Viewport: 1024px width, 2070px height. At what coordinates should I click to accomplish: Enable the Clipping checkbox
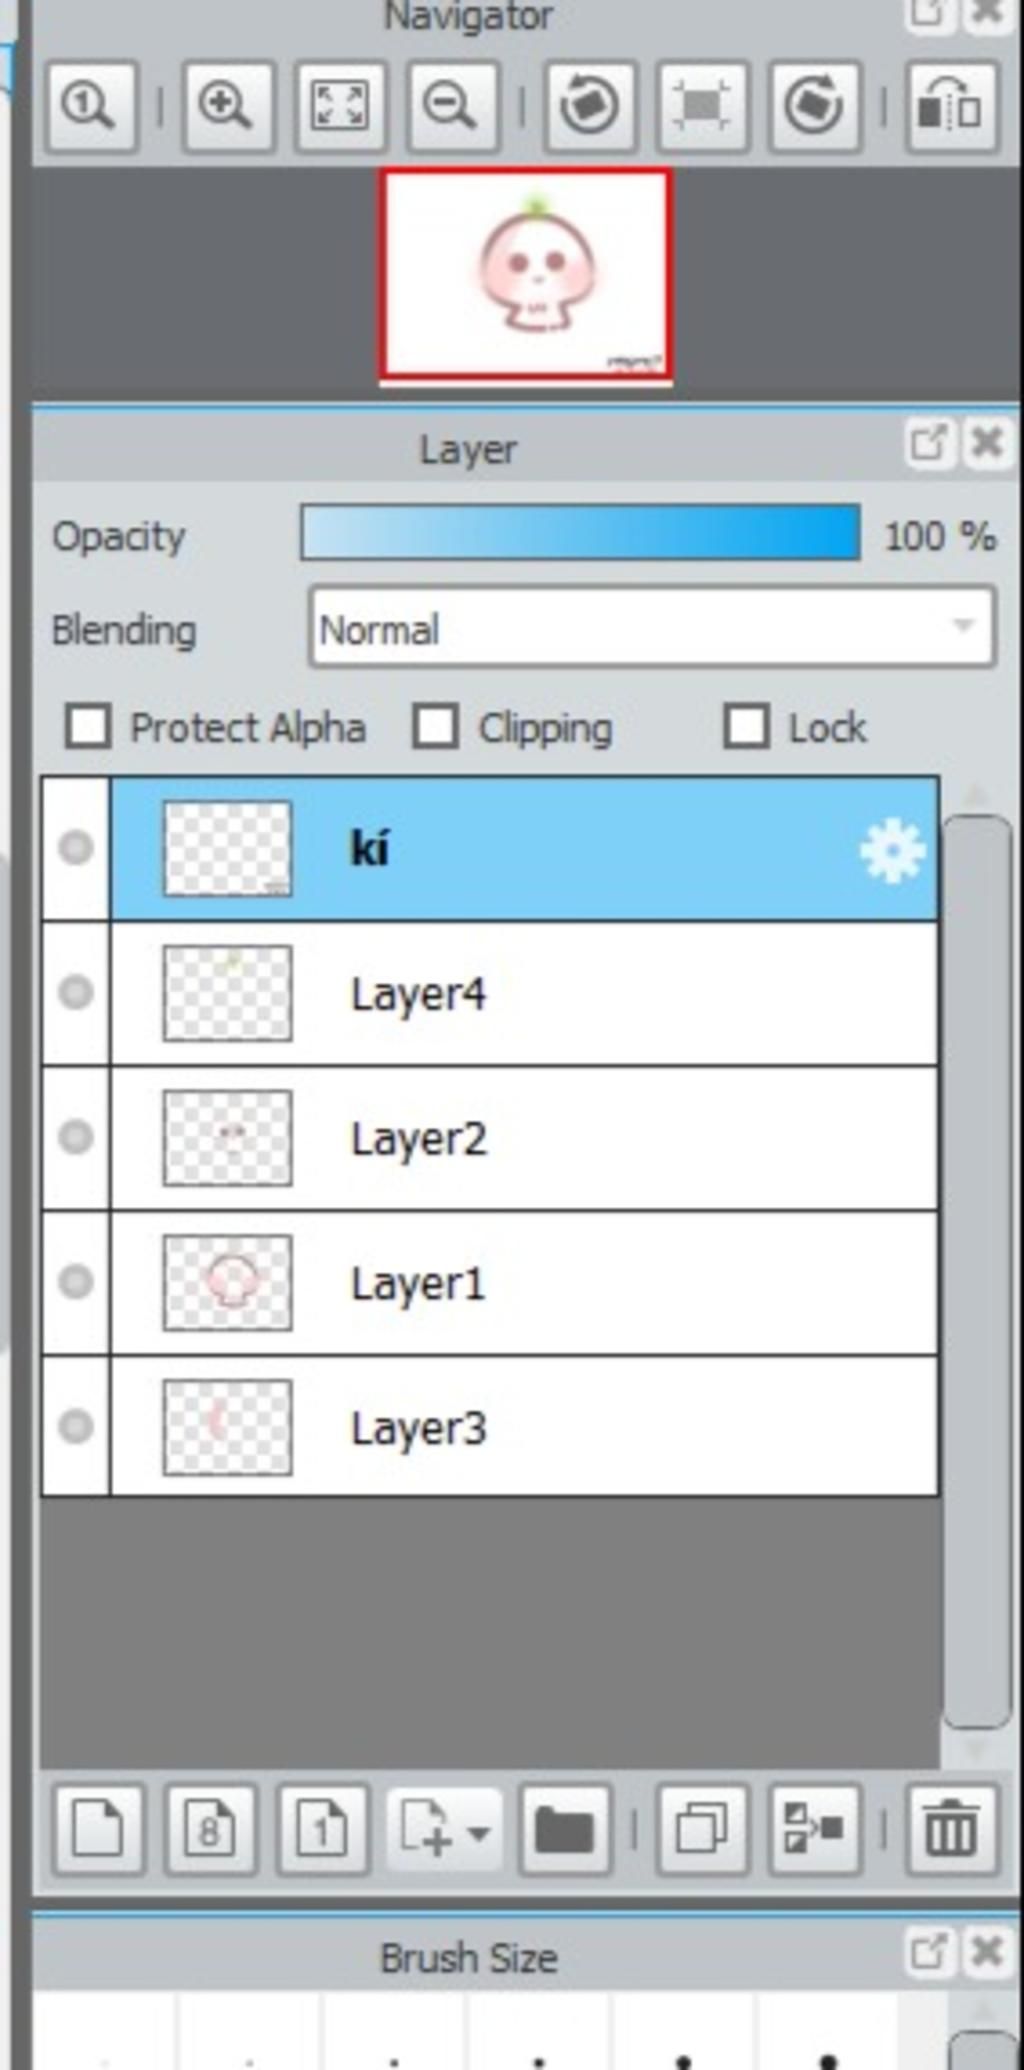[x=436, y=727]
